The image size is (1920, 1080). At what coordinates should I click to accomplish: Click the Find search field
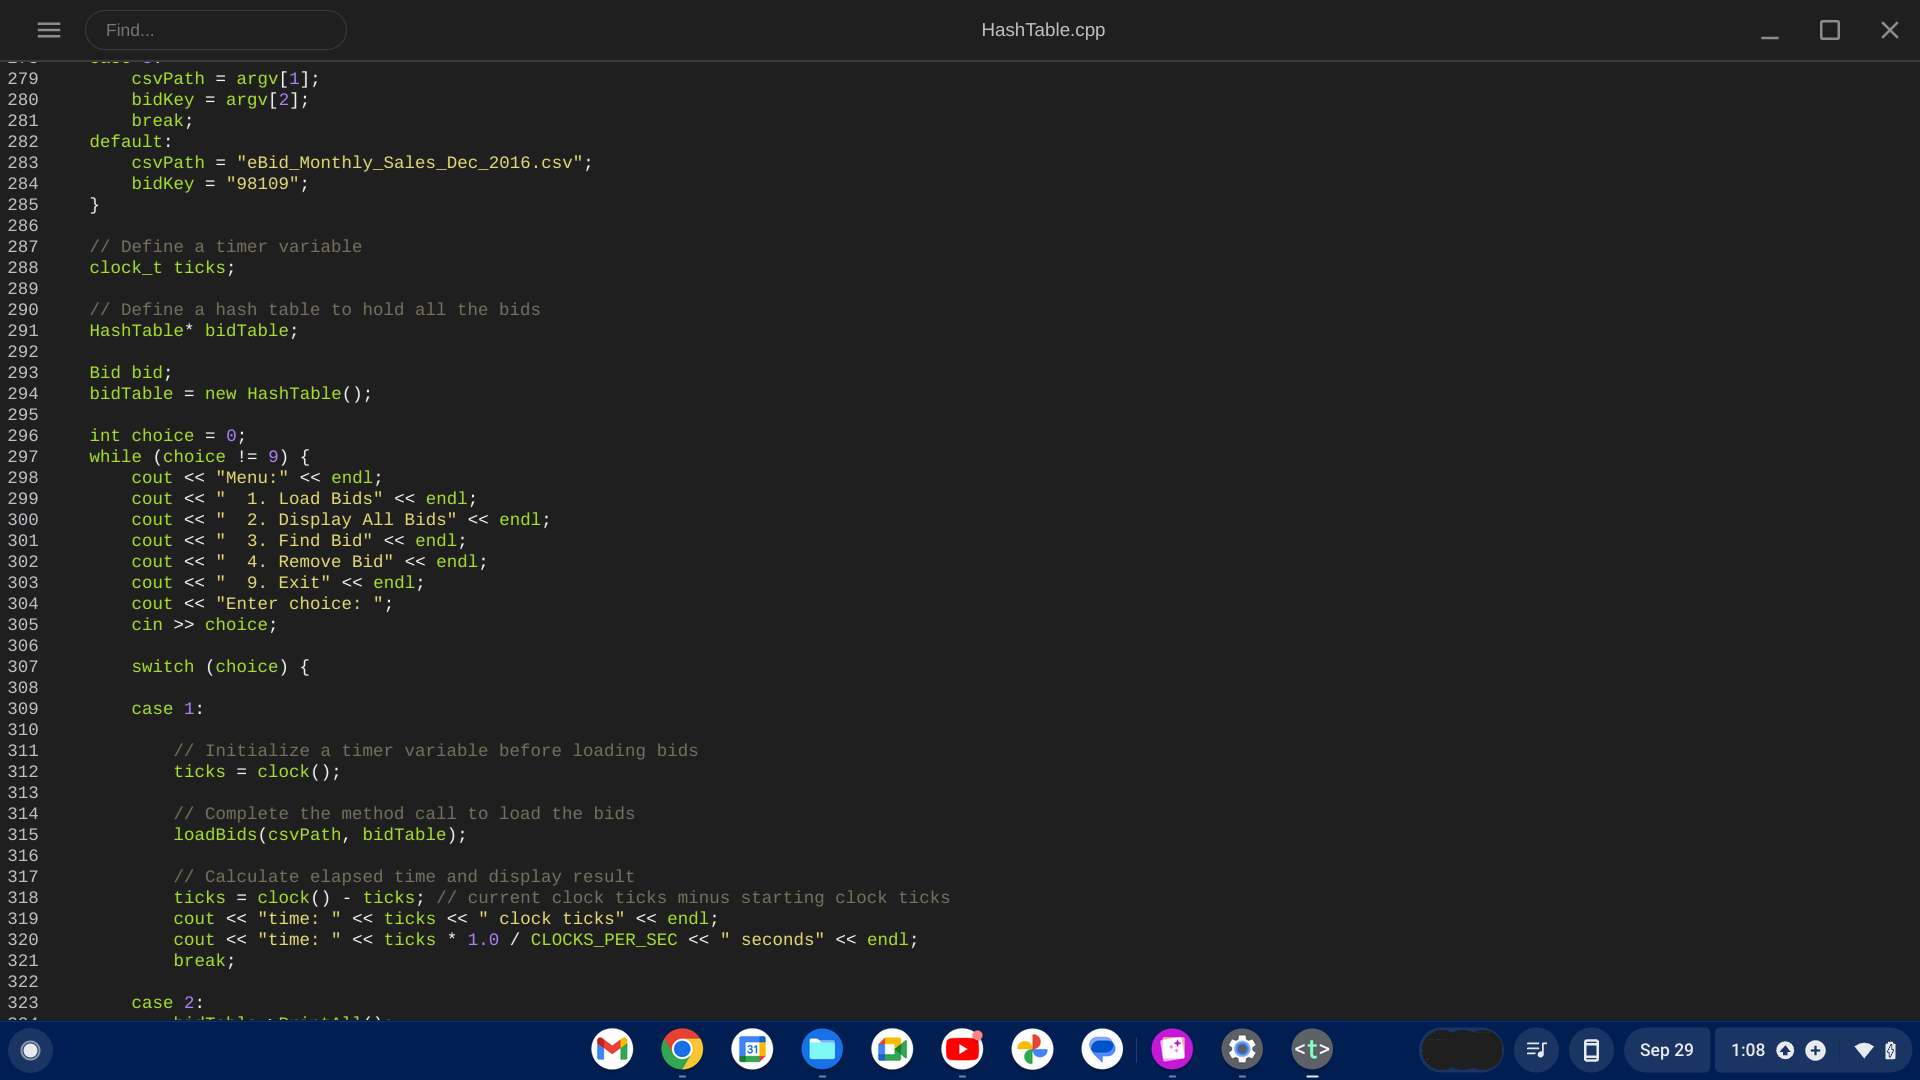click(216, 30)
